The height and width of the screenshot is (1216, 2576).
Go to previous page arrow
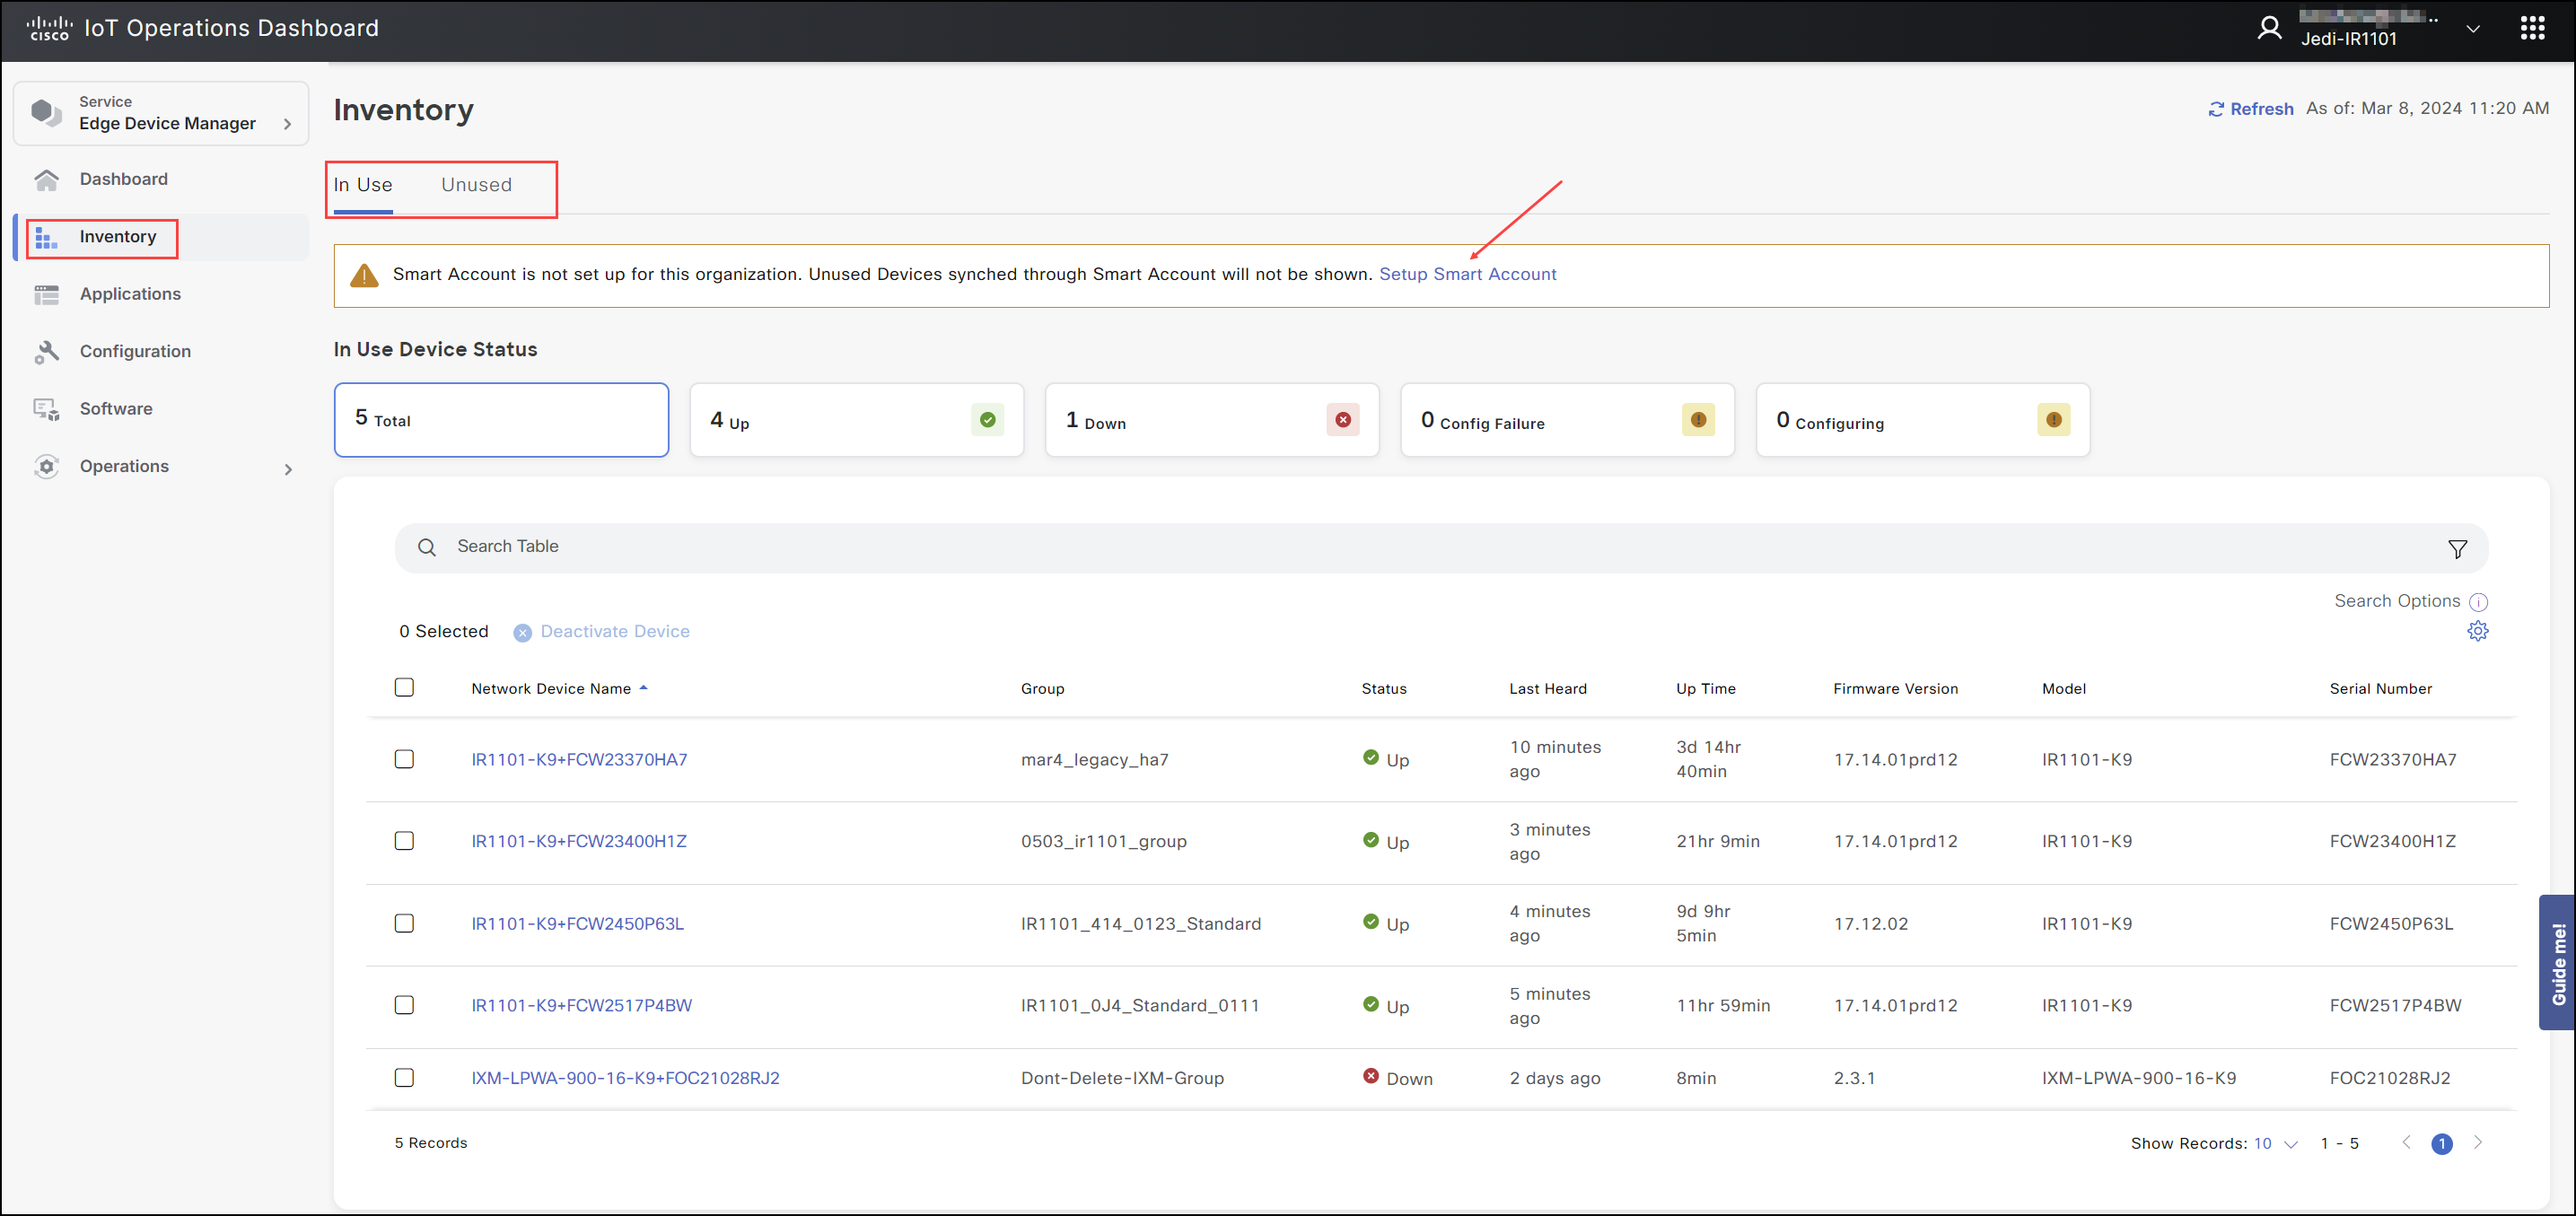(2406, 1142)
